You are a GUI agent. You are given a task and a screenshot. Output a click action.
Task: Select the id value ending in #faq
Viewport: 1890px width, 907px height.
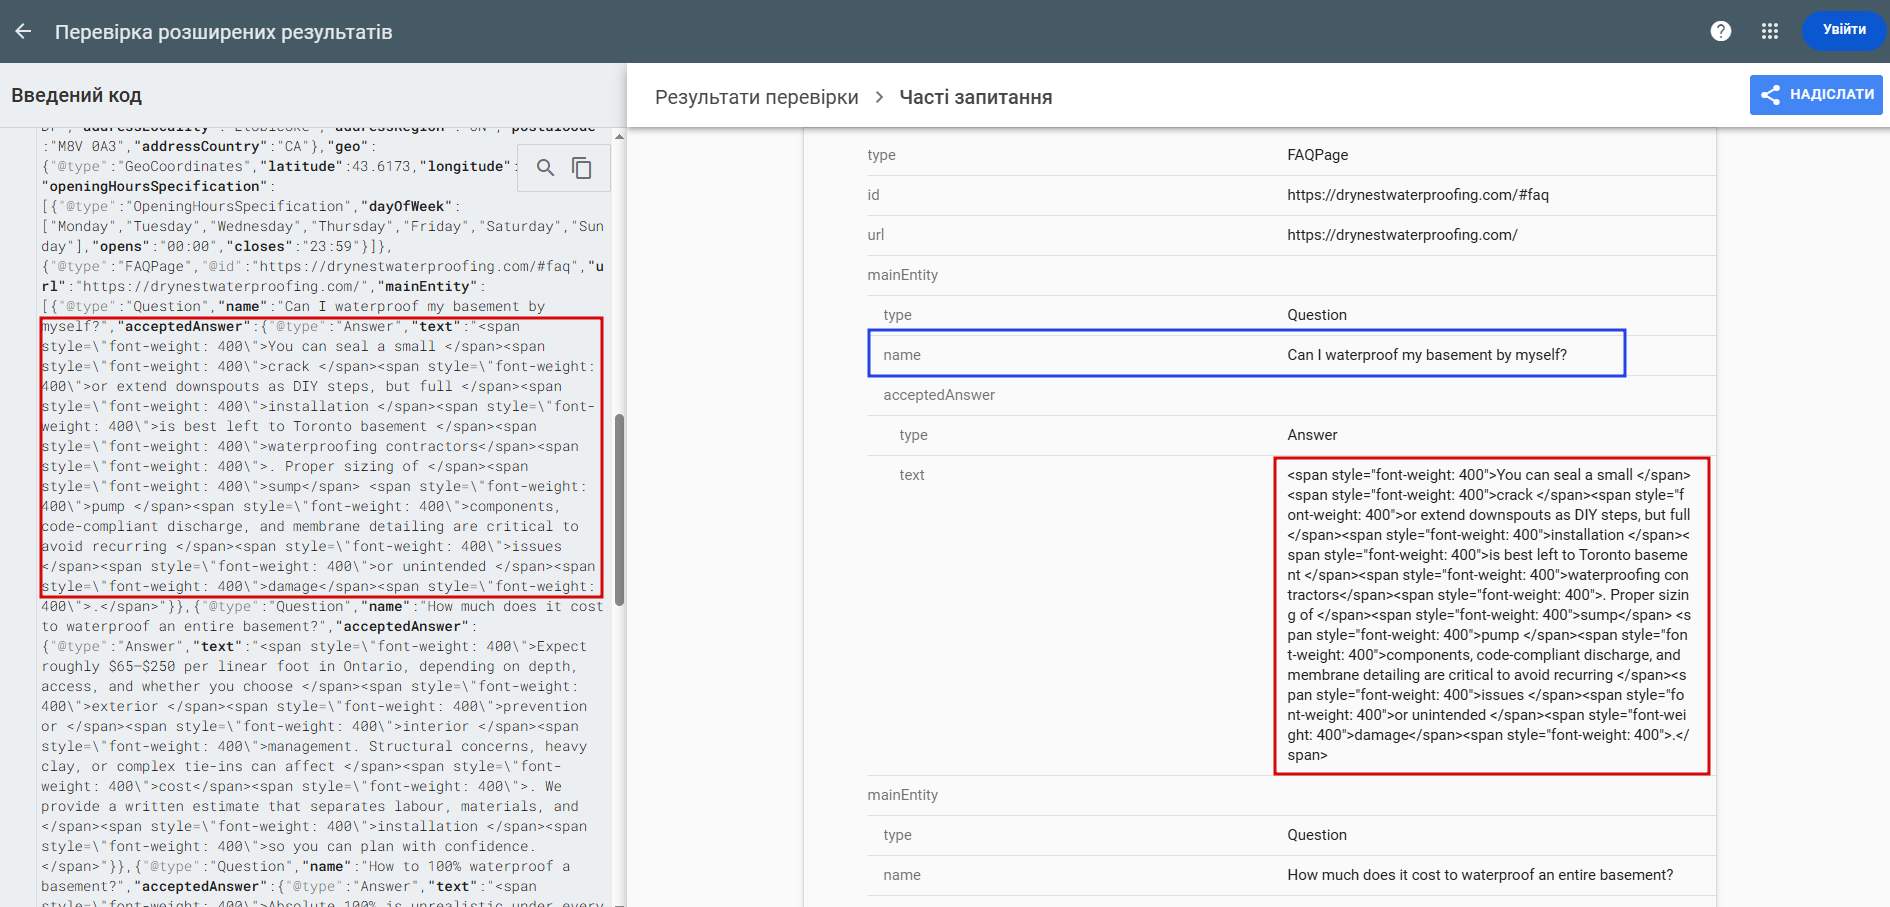tap(1417, 195)
